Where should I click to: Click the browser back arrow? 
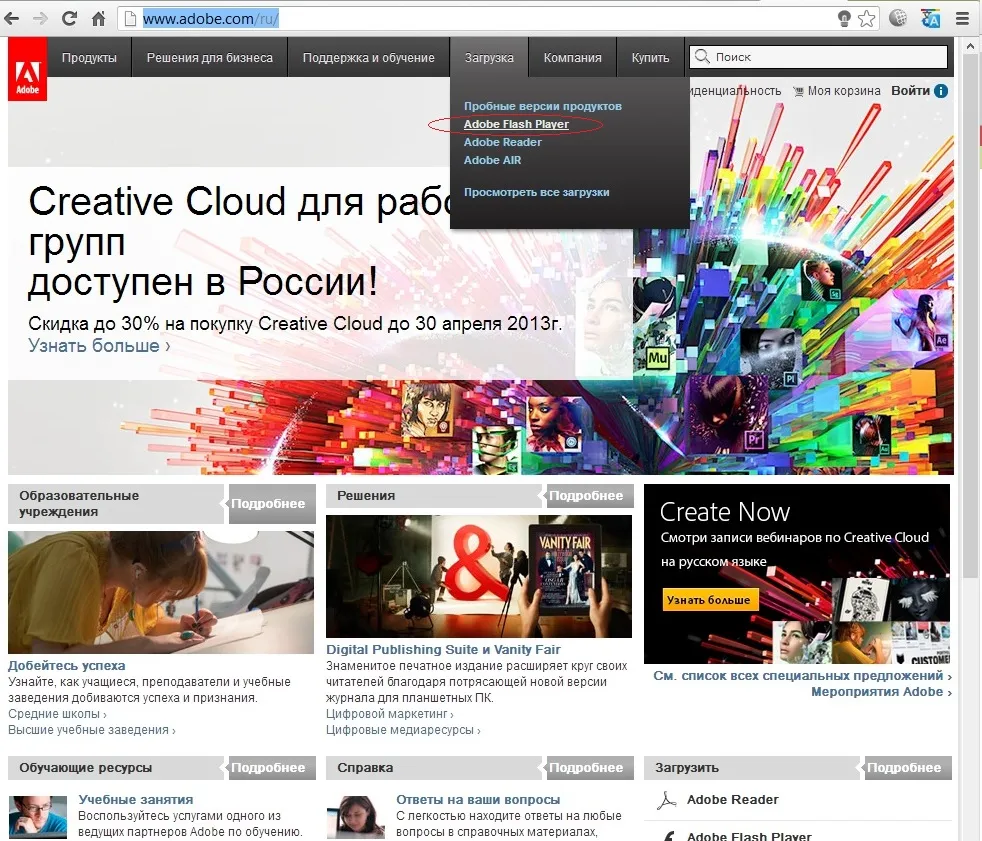click(14, 18)
